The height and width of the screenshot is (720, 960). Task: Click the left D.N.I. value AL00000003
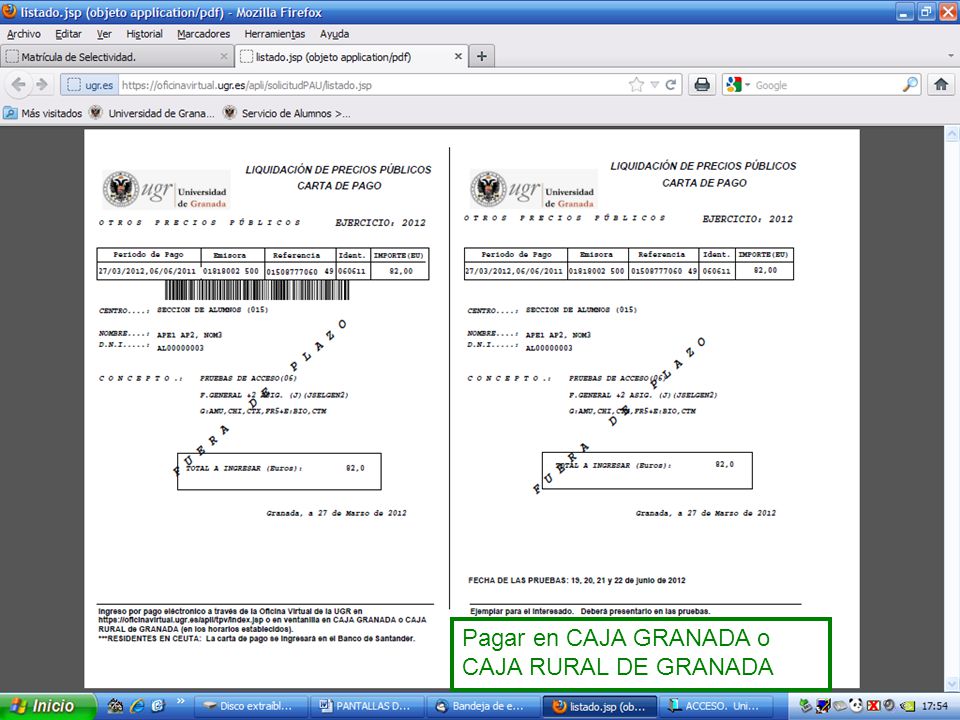(x=180, y=348)
